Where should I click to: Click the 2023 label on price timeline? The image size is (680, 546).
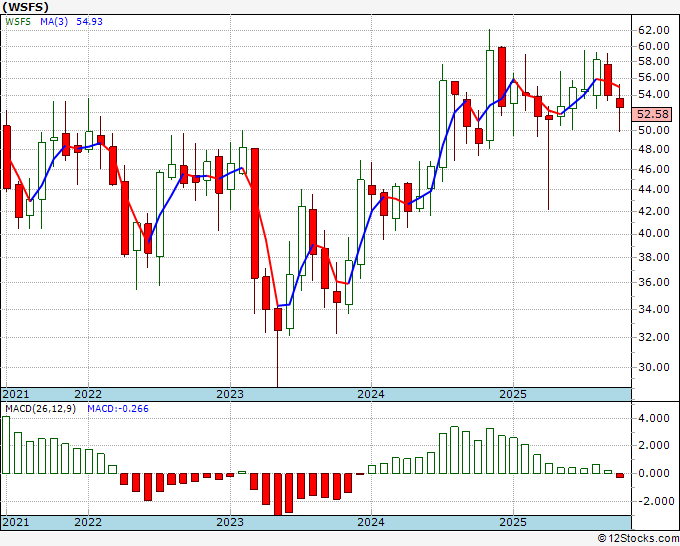(x=230, y=394)
